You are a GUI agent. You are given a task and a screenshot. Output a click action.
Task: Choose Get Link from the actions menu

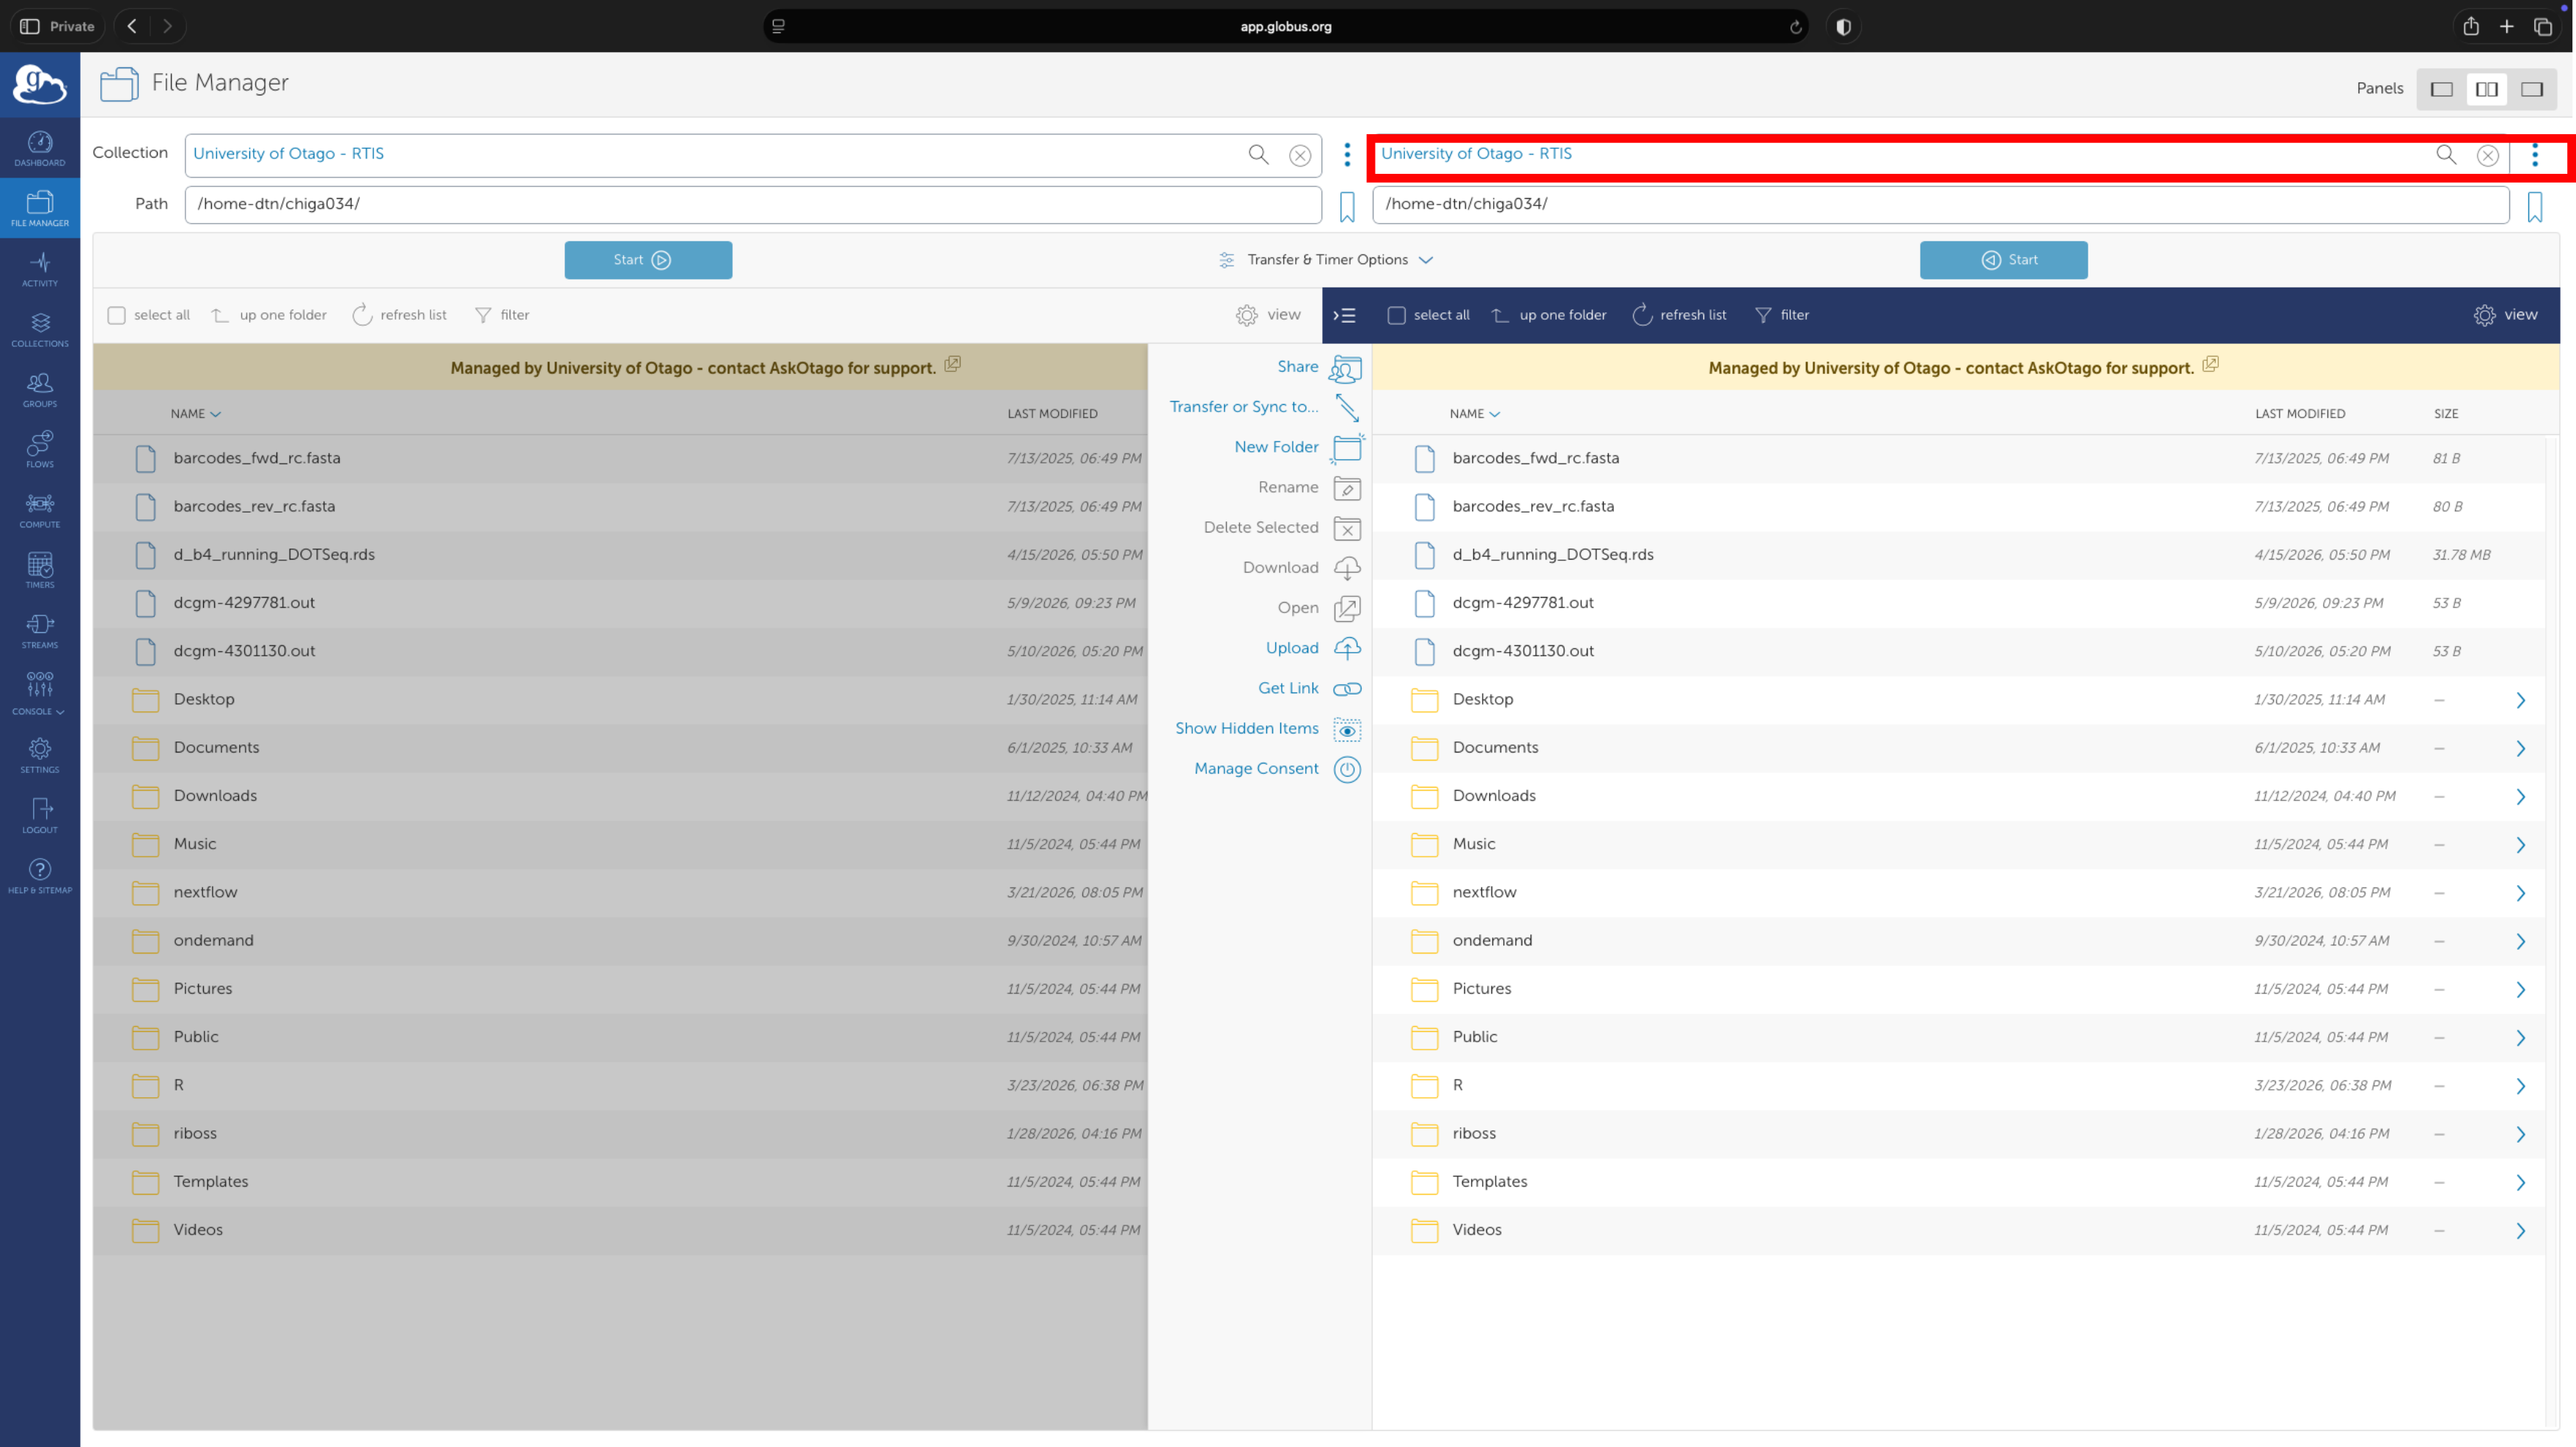1309,688
